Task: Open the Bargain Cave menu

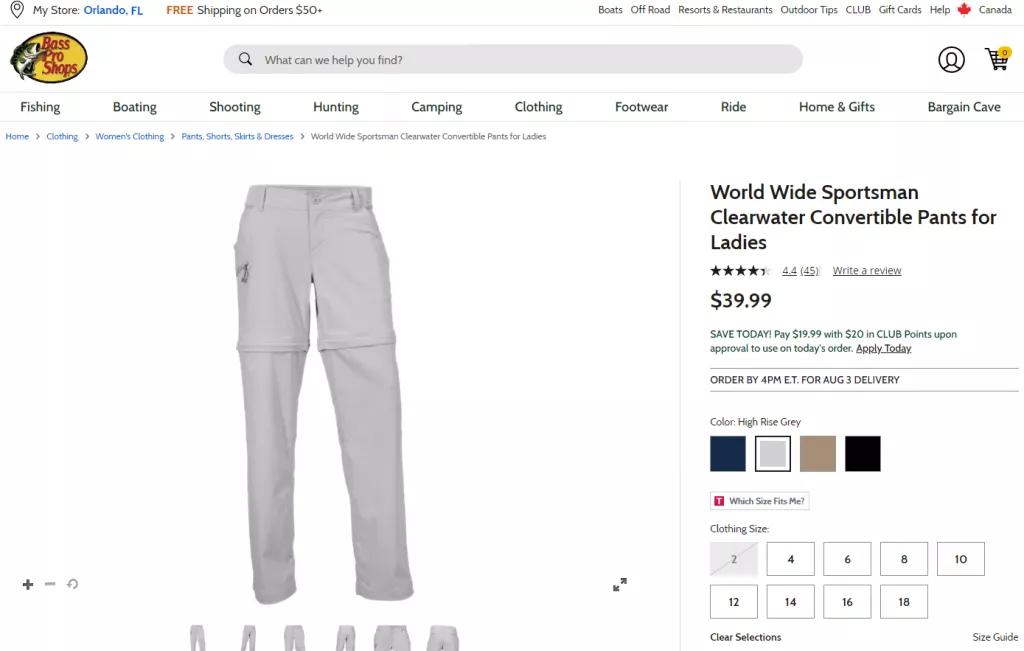Action: 963,107
